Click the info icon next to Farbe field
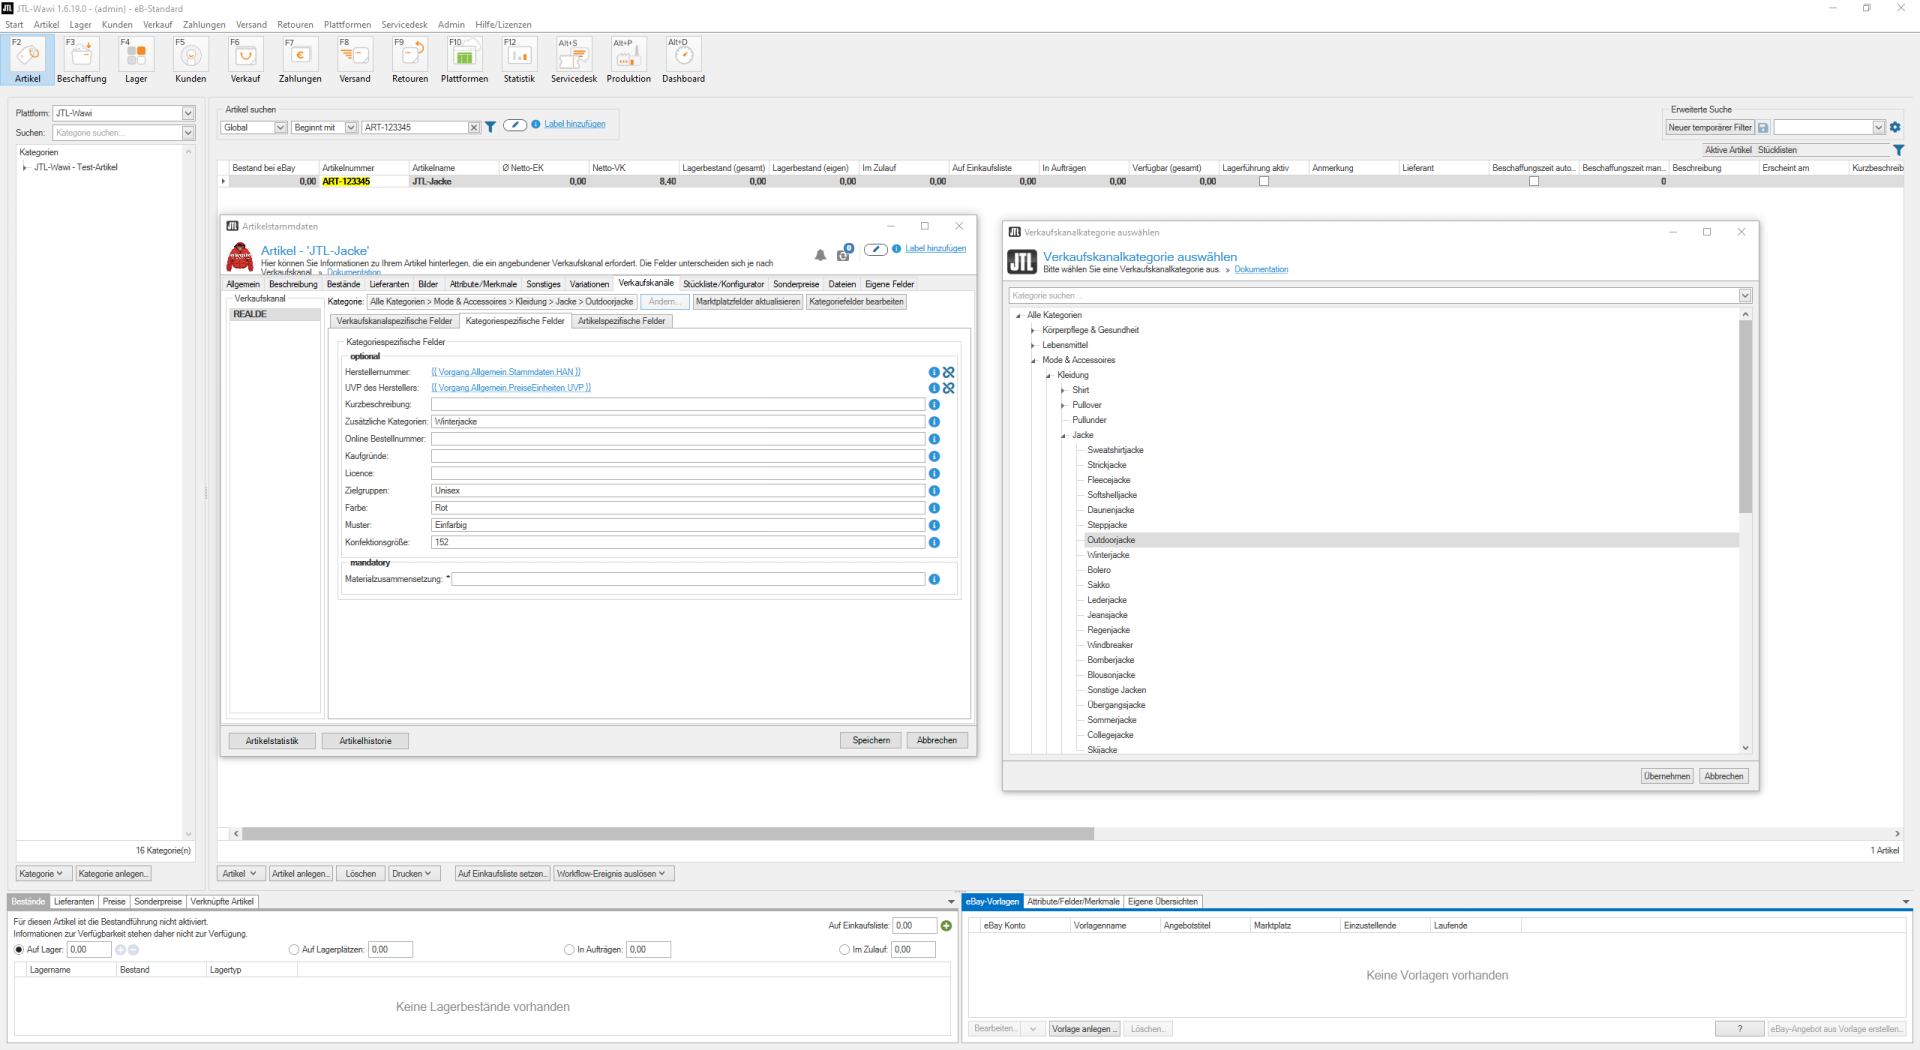The image size is (1920, 1050). click(934, 508)
